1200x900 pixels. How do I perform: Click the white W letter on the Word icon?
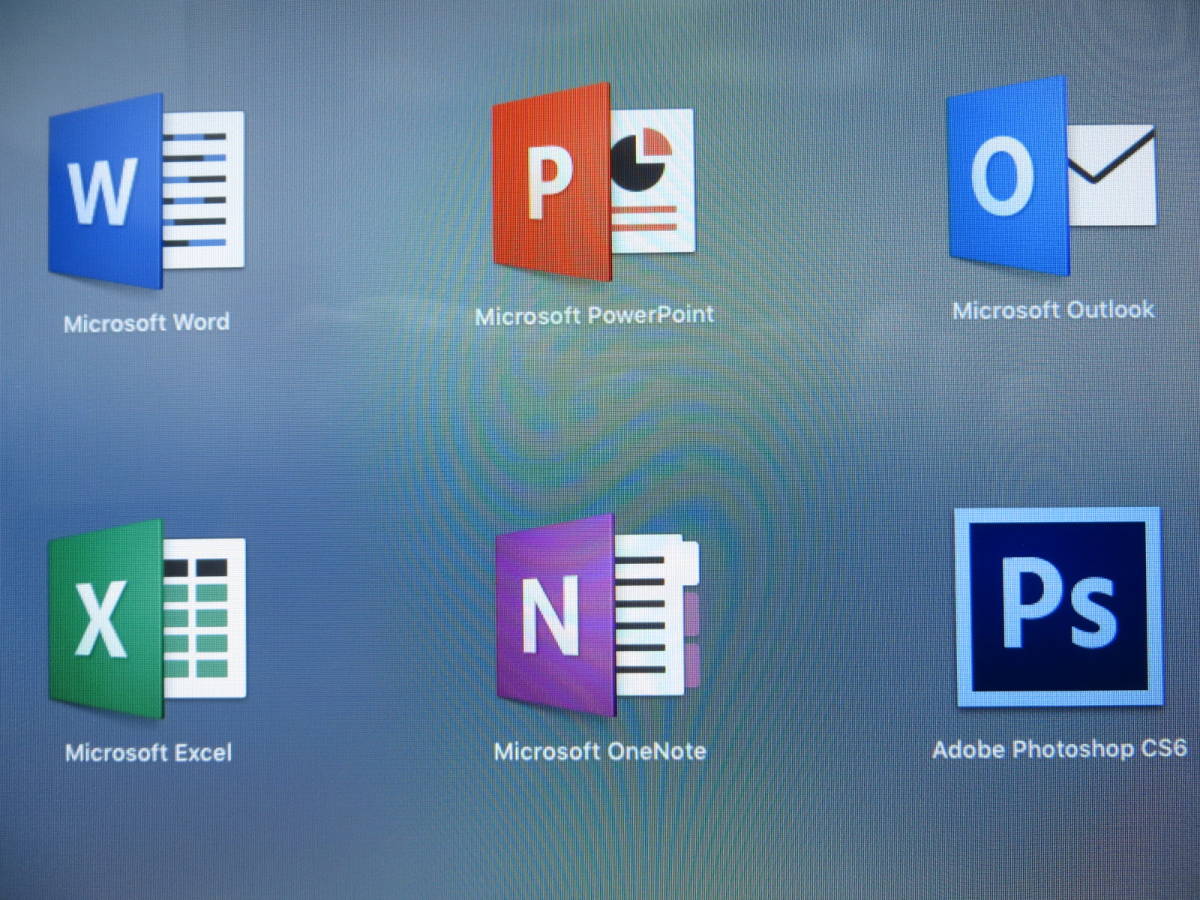pos(103,193)
